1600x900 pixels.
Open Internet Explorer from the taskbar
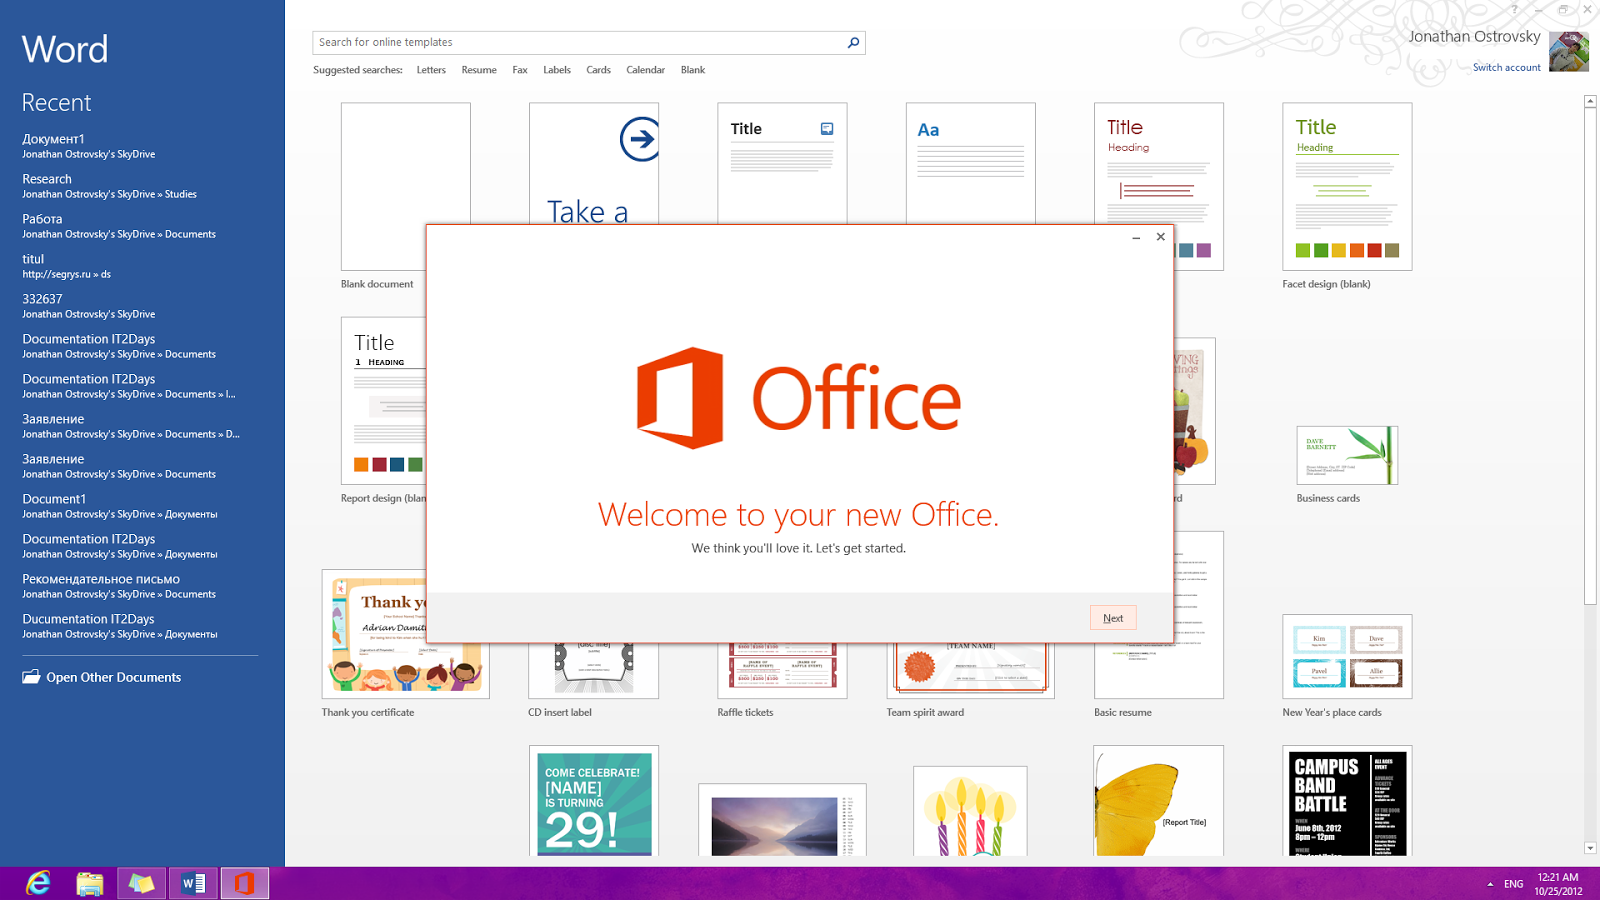coord(38,883)
